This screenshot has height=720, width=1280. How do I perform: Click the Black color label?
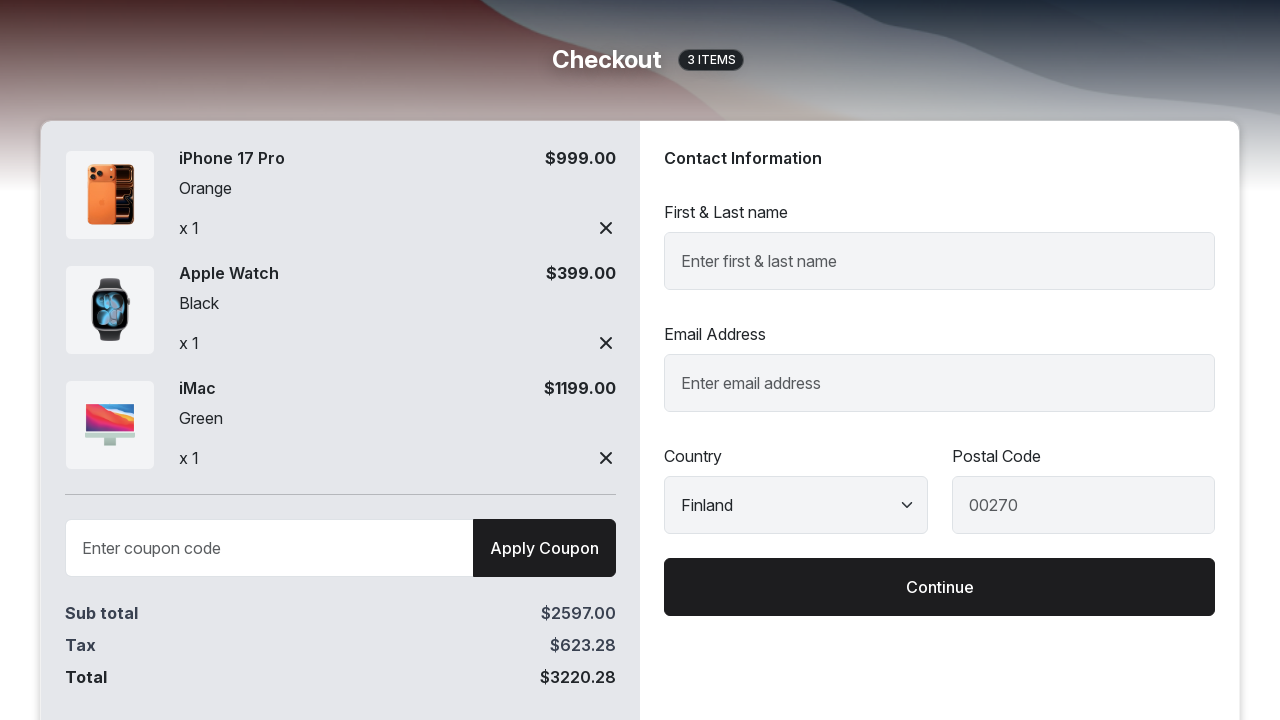pos(199,303)
